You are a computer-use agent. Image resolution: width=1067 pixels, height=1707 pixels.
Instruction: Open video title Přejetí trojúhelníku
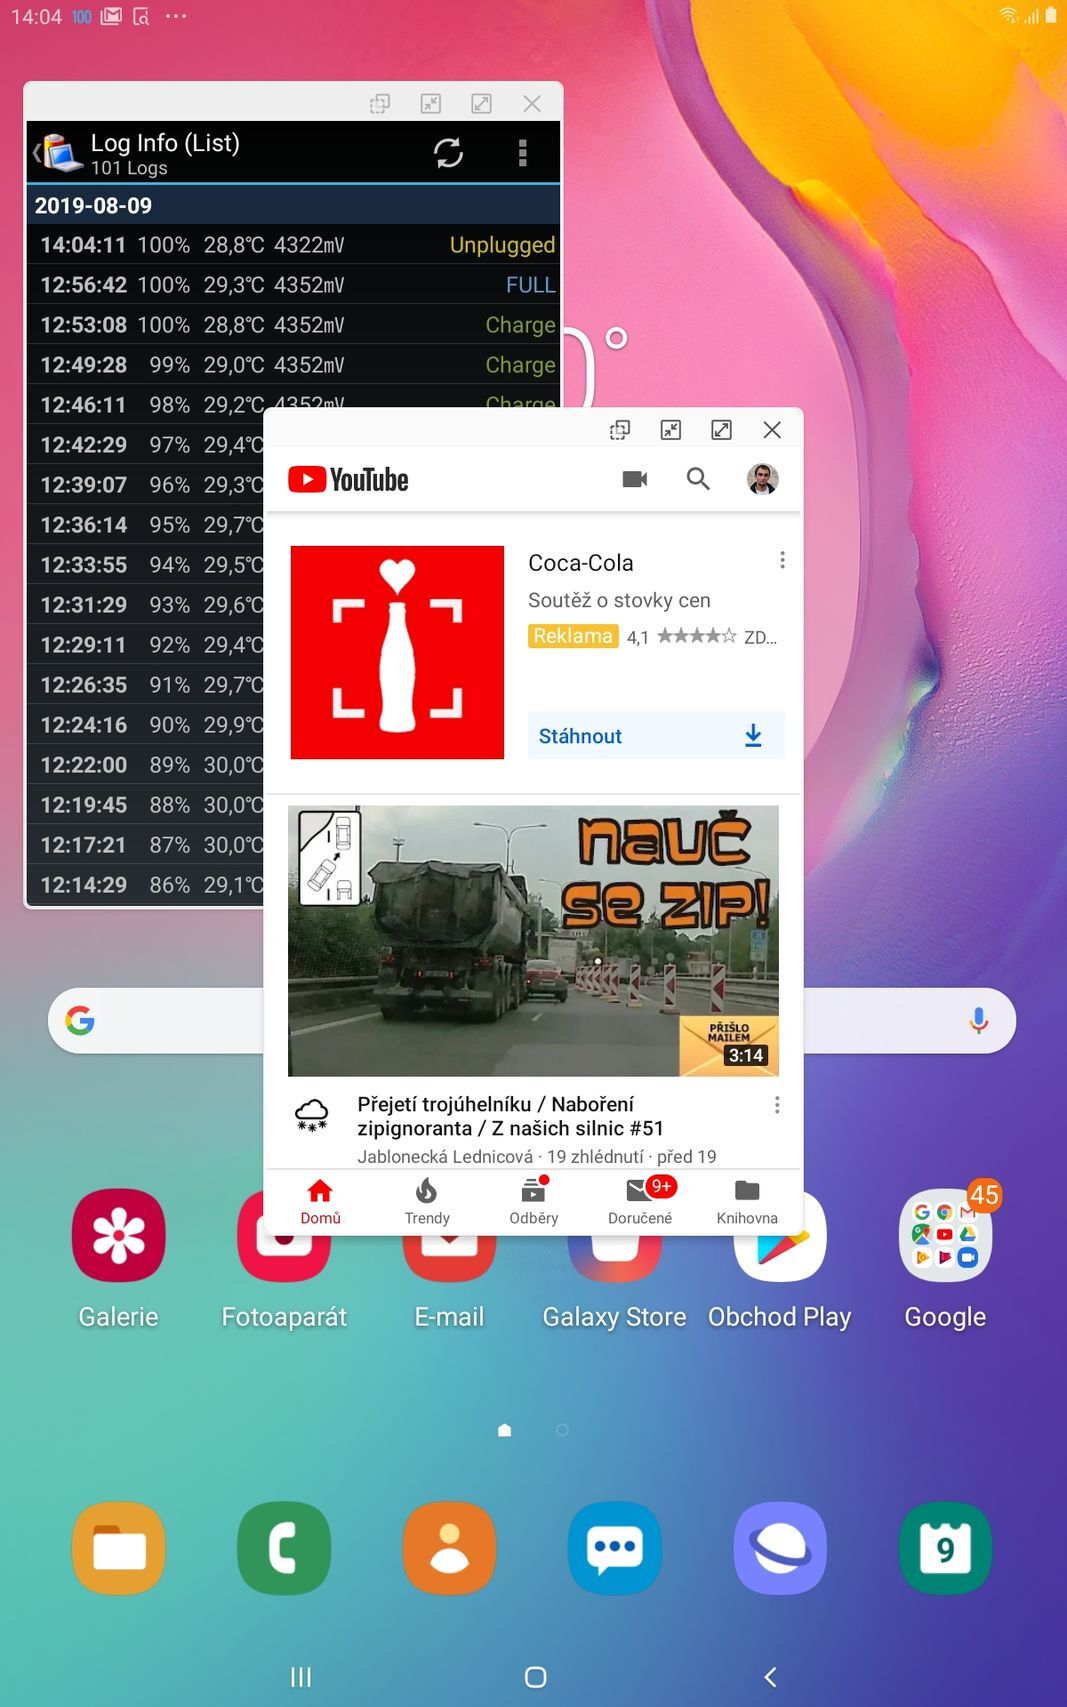510,1116
